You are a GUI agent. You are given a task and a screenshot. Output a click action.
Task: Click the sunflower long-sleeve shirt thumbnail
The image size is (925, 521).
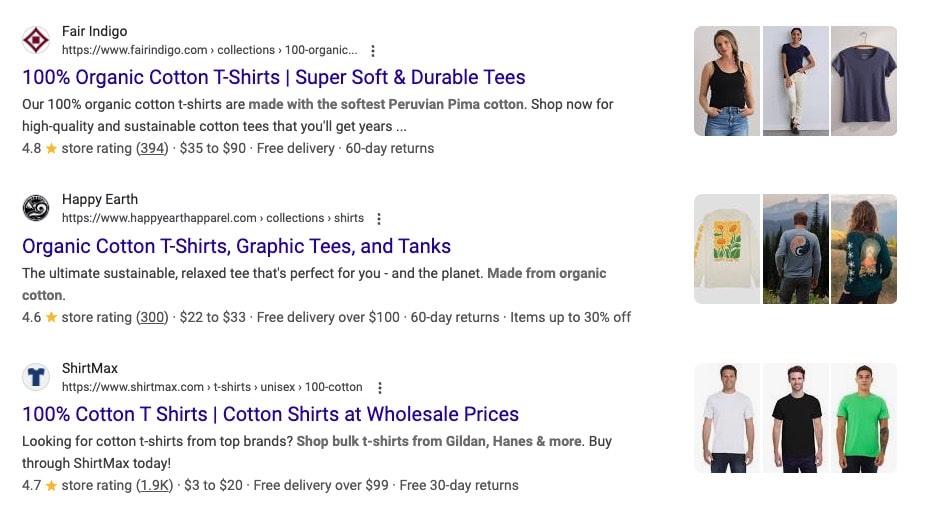click(726, 249)
